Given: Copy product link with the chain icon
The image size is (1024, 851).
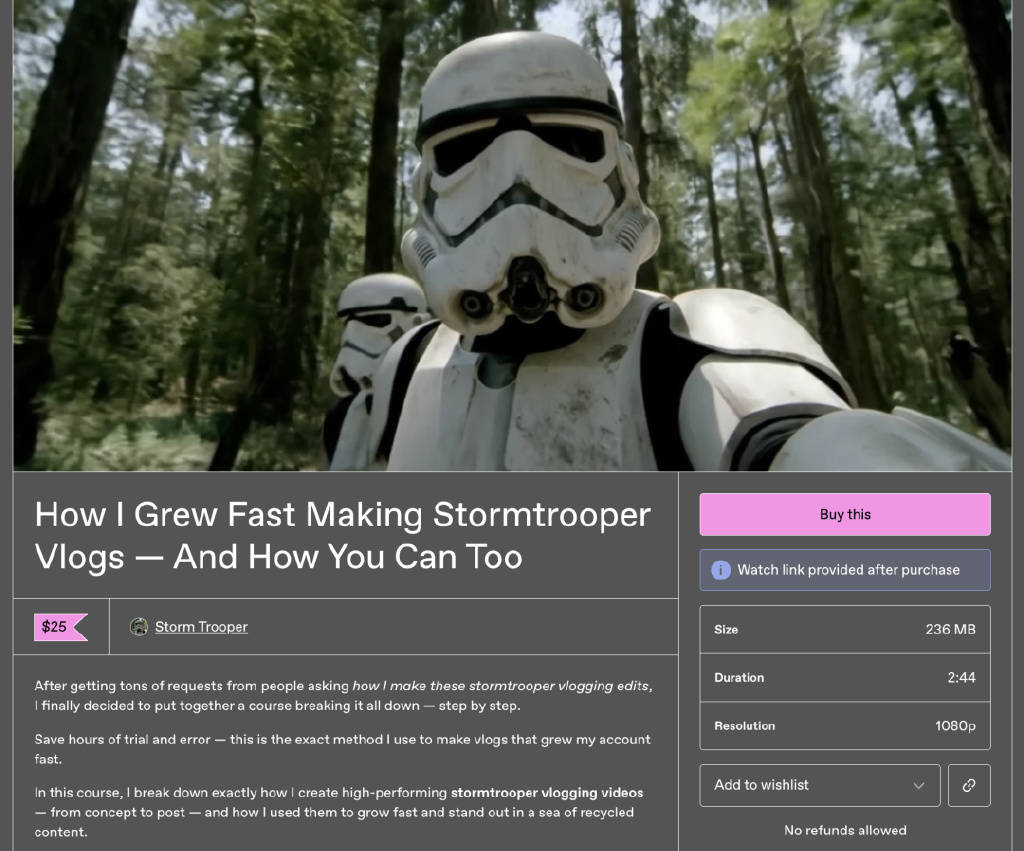Looking at the screenshot, I should tap(968, 785).
